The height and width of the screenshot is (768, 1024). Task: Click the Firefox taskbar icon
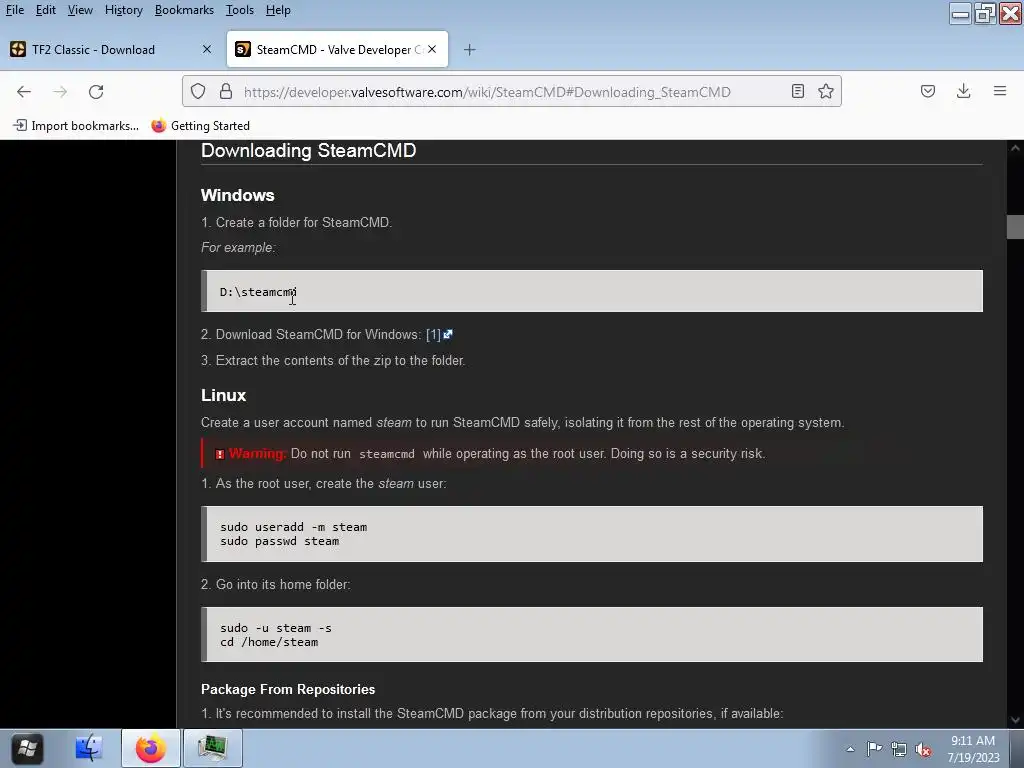pos(151,748)
